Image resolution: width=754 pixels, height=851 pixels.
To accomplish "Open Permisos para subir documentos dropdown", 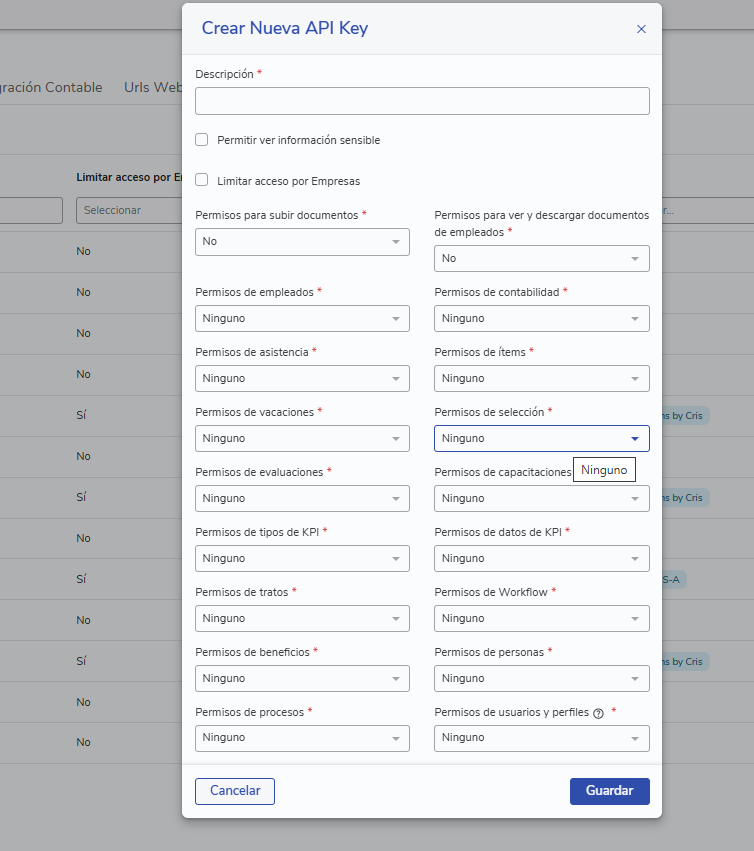I will (302, 242).
